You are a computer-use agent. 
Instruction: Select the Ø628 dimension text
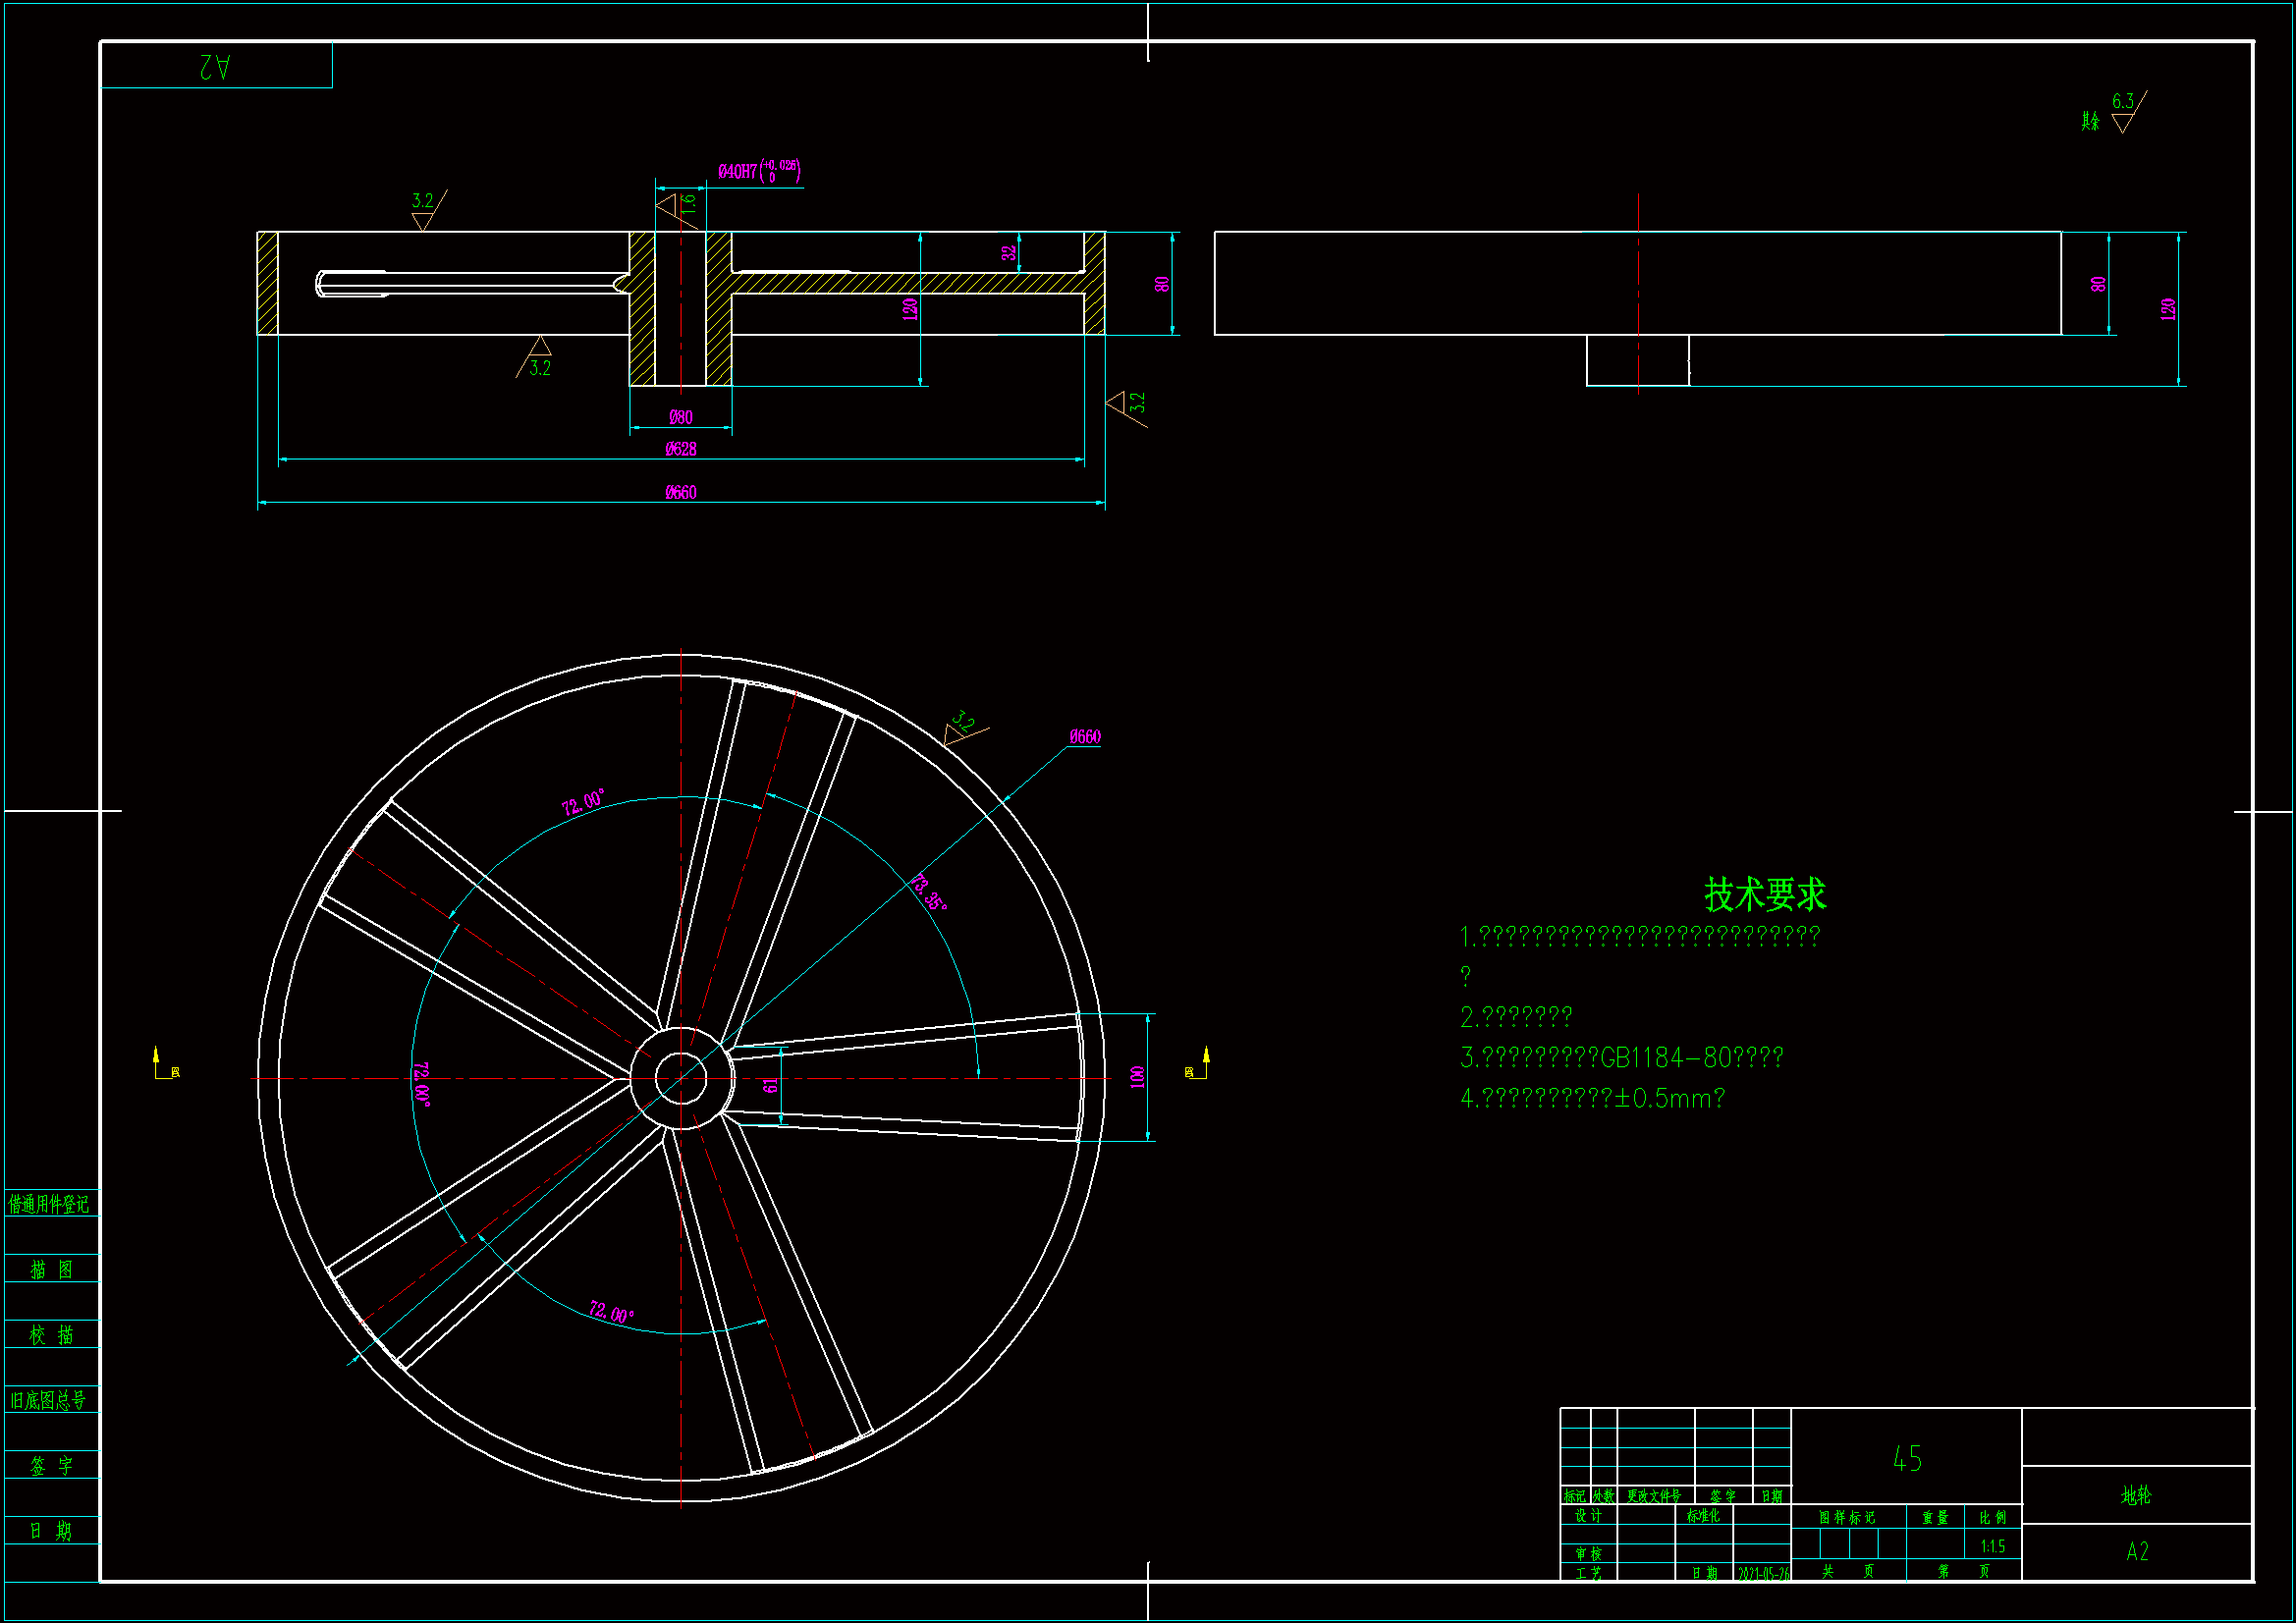coord(680,449)
